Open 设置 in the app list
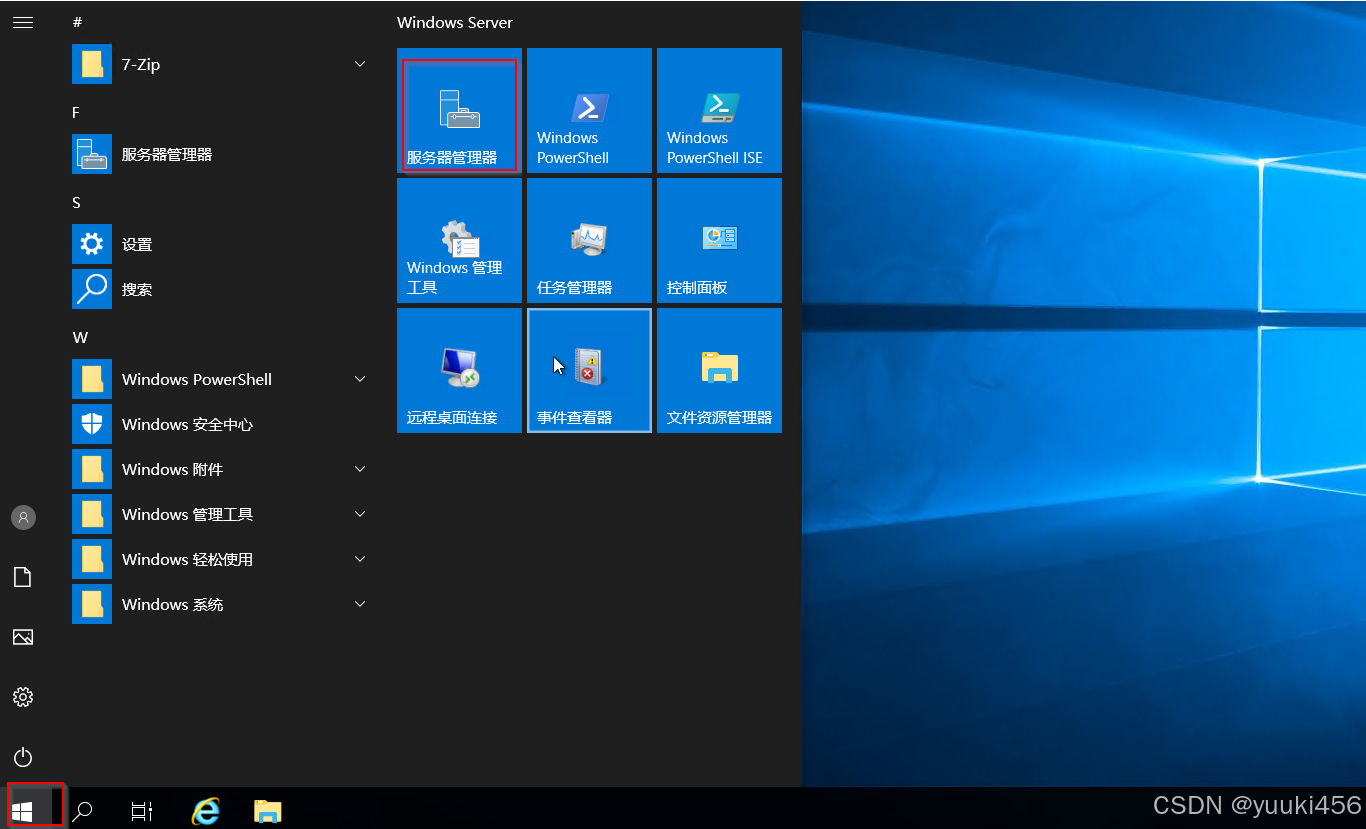This screenshot has height=829, width=1366. pos(222,244)
